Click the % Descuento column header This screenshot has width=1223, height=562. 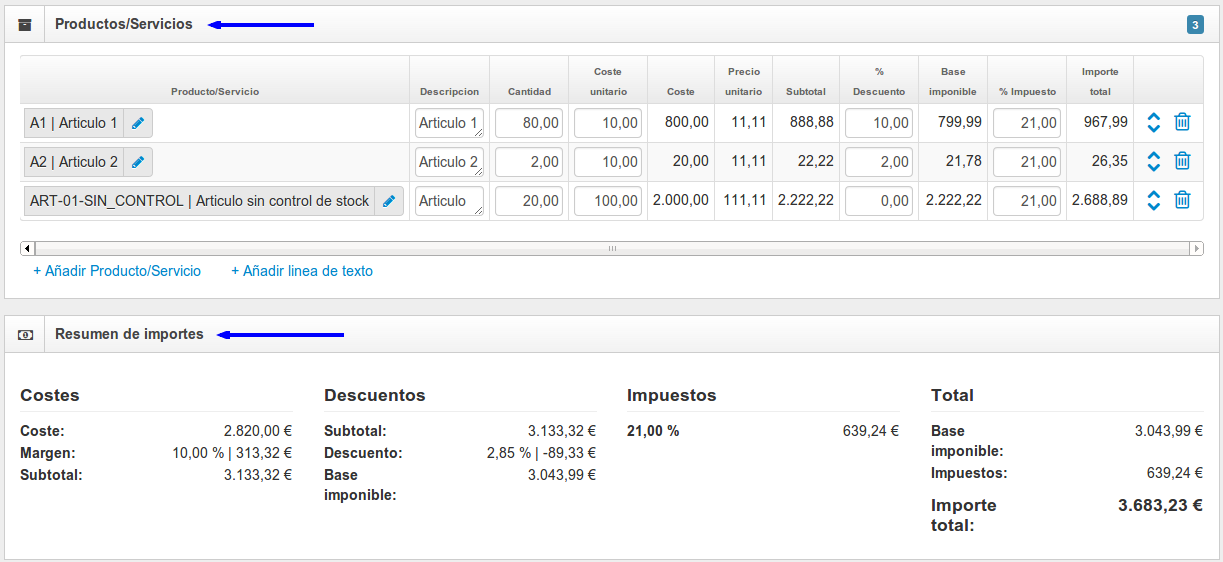[x=879, y=82]
